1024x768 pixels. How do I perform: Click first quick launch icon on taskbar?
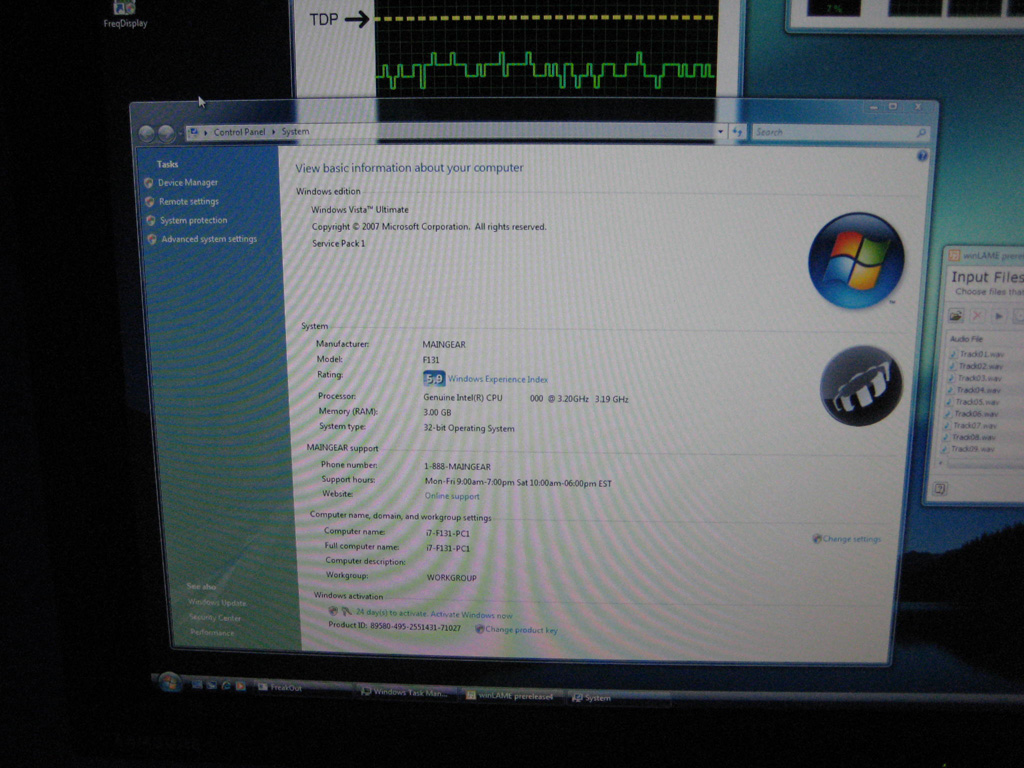click(x=197, y=685)
